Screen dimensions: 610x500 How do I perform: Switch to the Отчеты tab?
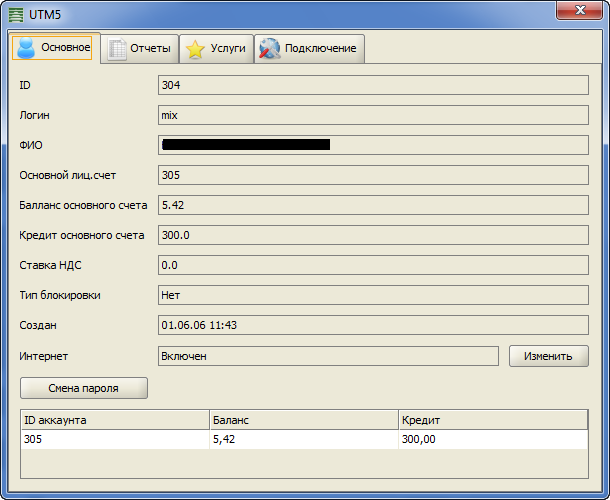click(139, 49)
